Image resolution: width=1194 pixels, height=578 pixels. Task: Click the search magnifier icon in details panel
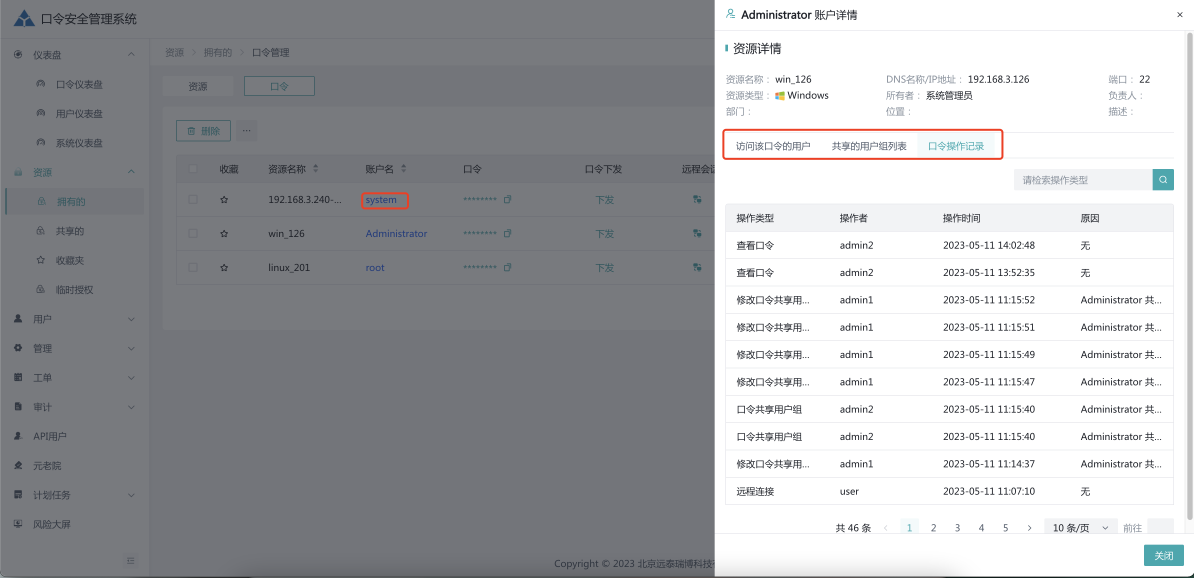pyautogui.click(x=1163, y=180)
